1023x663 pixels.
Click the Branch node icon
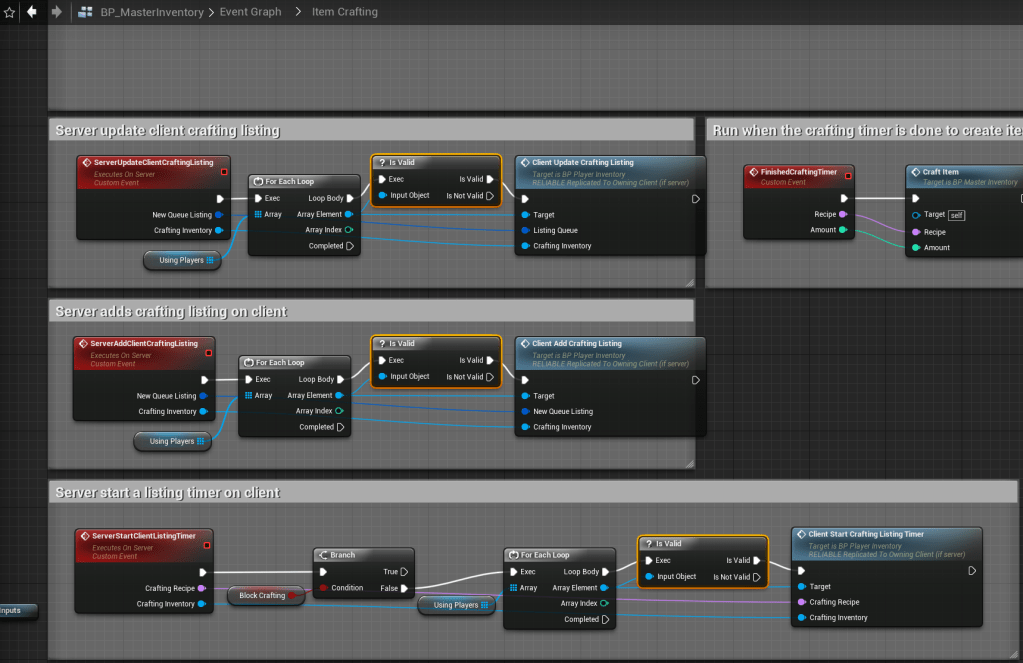tap(323, 554)
